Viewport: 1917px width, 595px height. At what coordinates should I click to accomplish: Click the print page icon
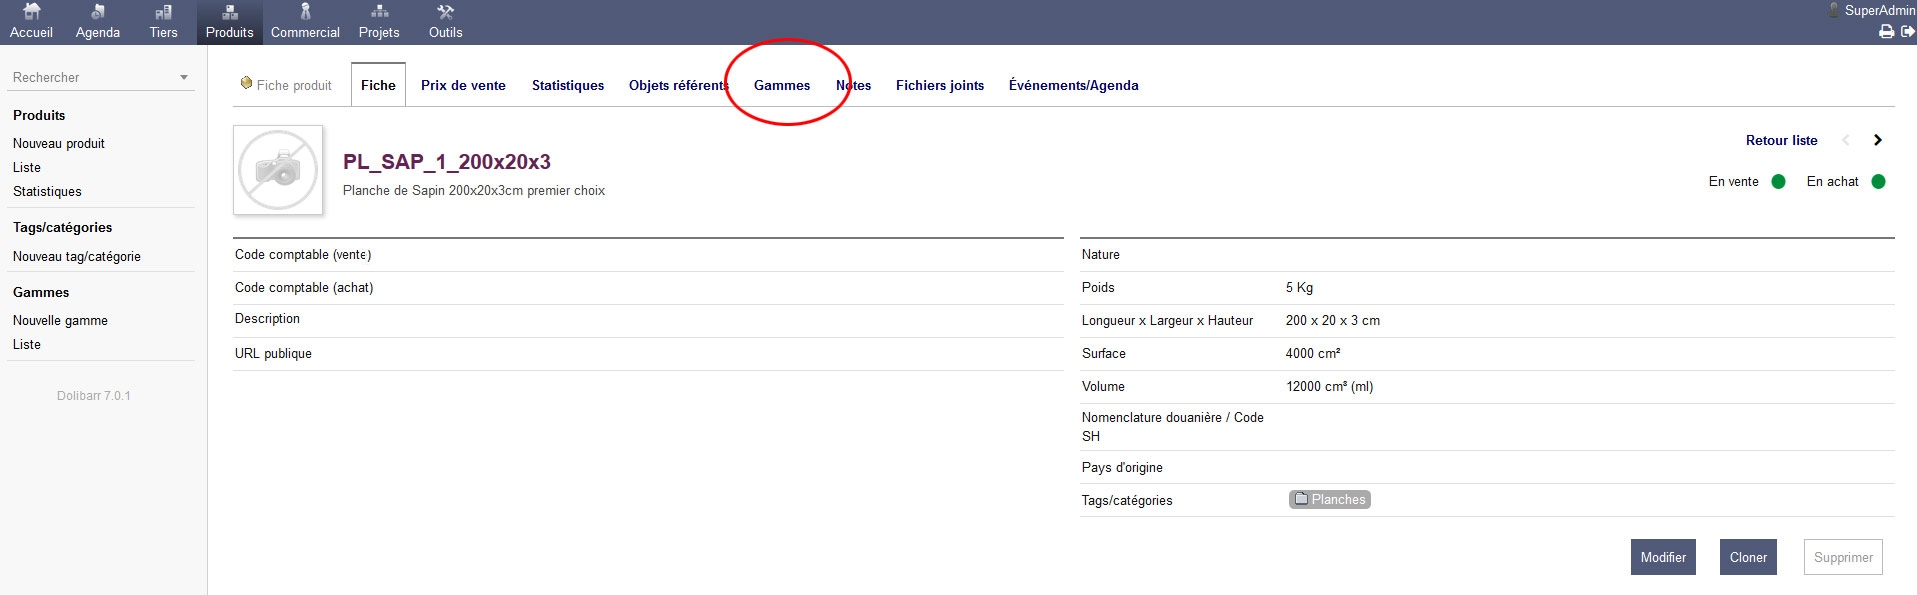click(1886, 32)
